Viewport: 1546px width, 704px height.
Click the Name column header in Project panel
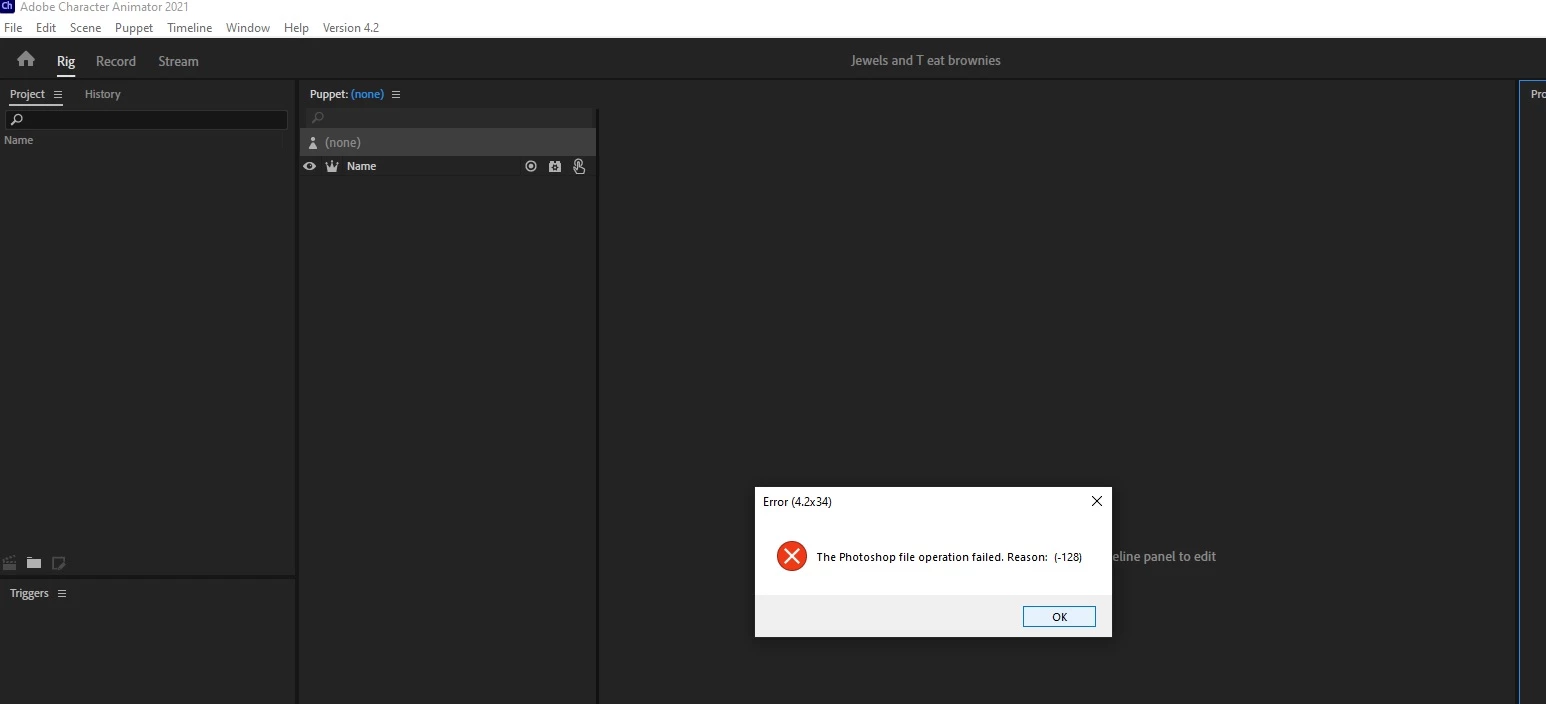(19, 140)
